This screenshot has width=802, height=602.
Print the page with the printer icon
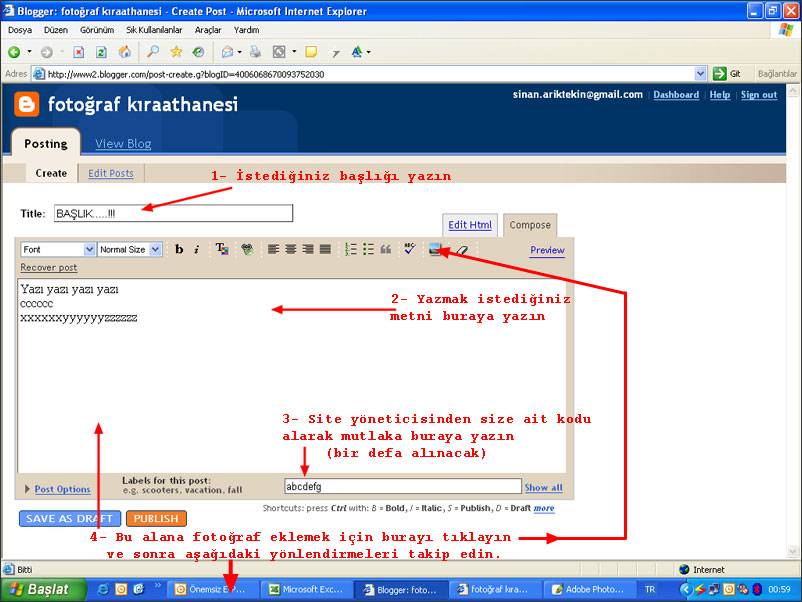click(255, 52)
